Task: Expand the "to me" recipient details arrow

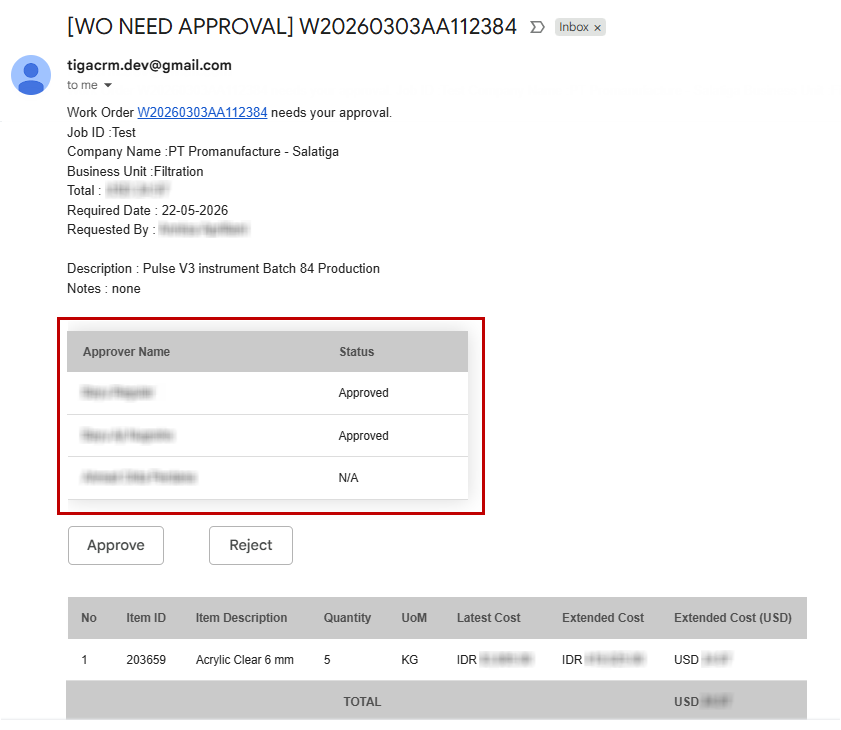Action: pyautogui.click(x=108, y=86)
